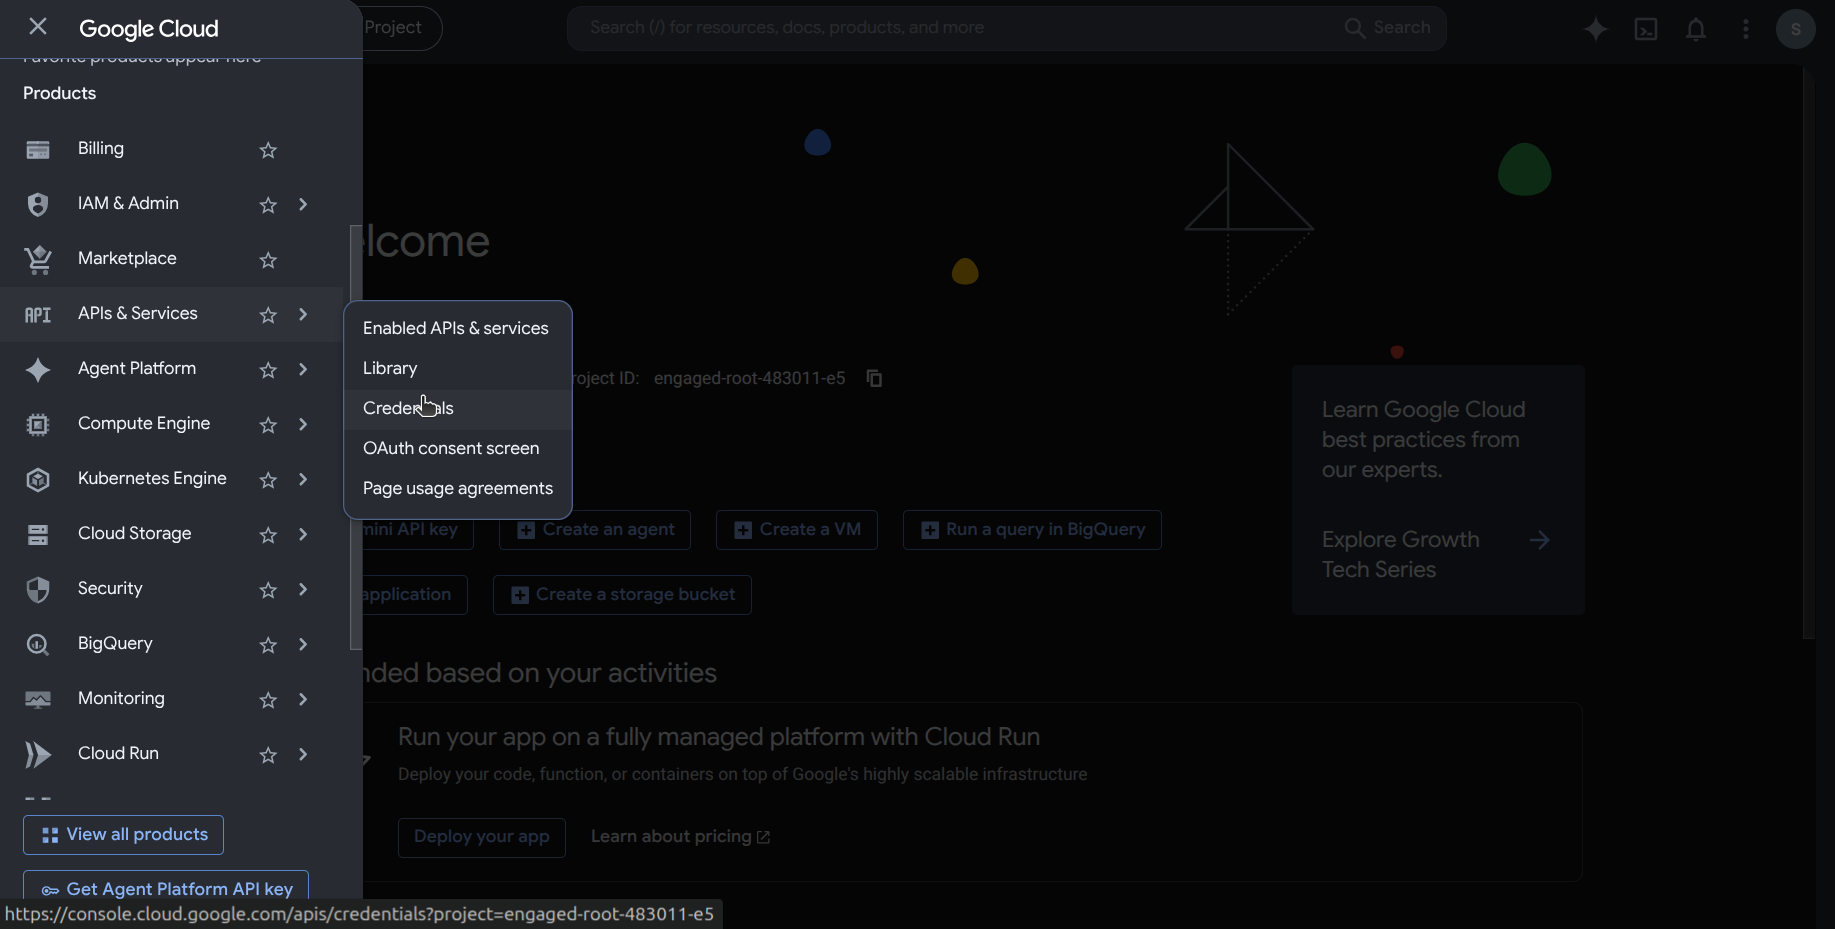The image size is (1835, 929).
Task: Click the Create an agent button
Action: (595, 530)
